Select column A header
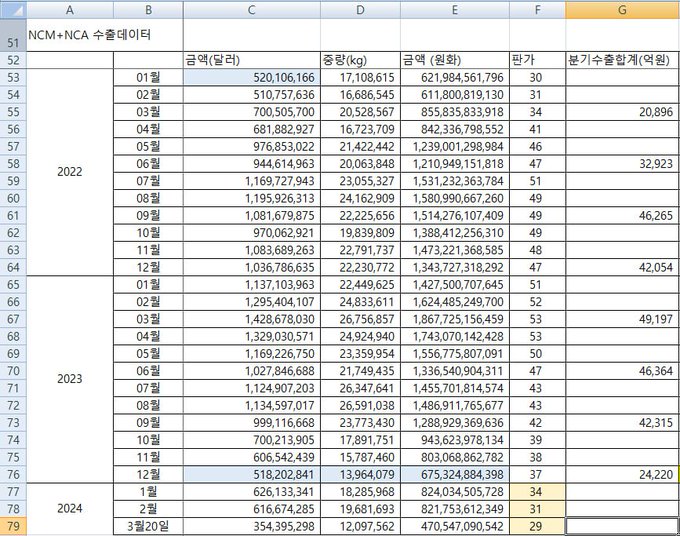The width and height of the screenshot is (680, 536). [x=70, y=10]
